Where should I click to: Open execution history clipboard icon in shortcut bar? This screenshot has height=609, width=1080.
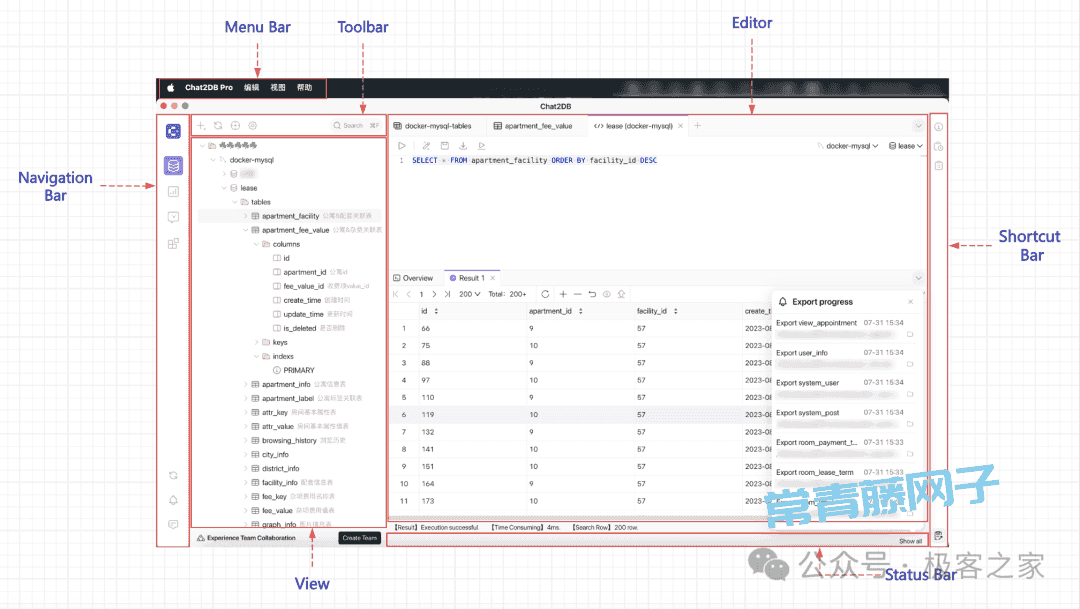tap(938, 146)
